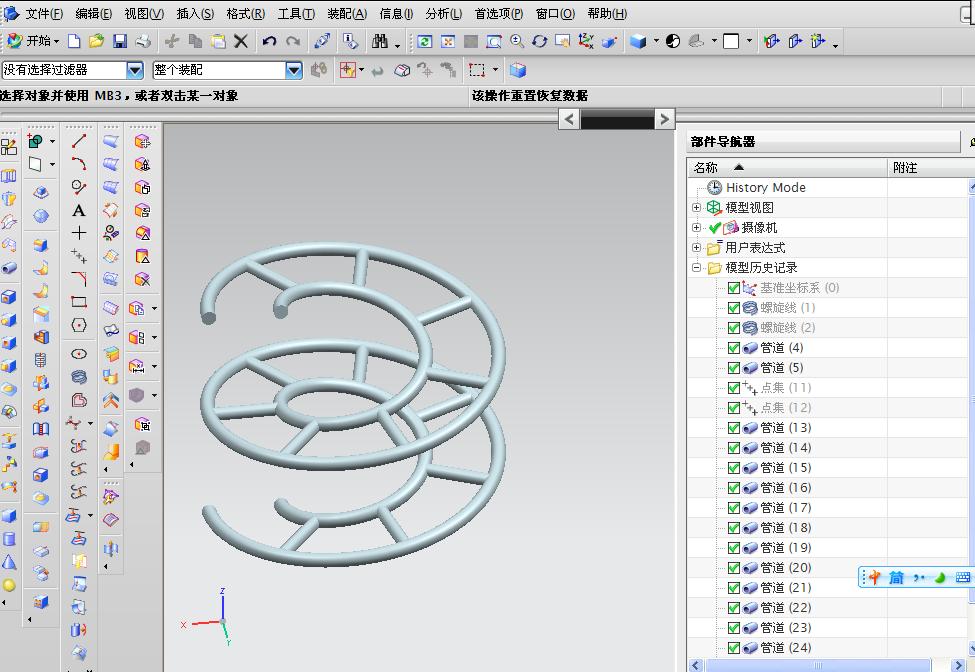Image resolution: width=975 pixels, height=672 pixels.
Task: Select the Text 'A' tool
Action: click(x=79, y=210)
